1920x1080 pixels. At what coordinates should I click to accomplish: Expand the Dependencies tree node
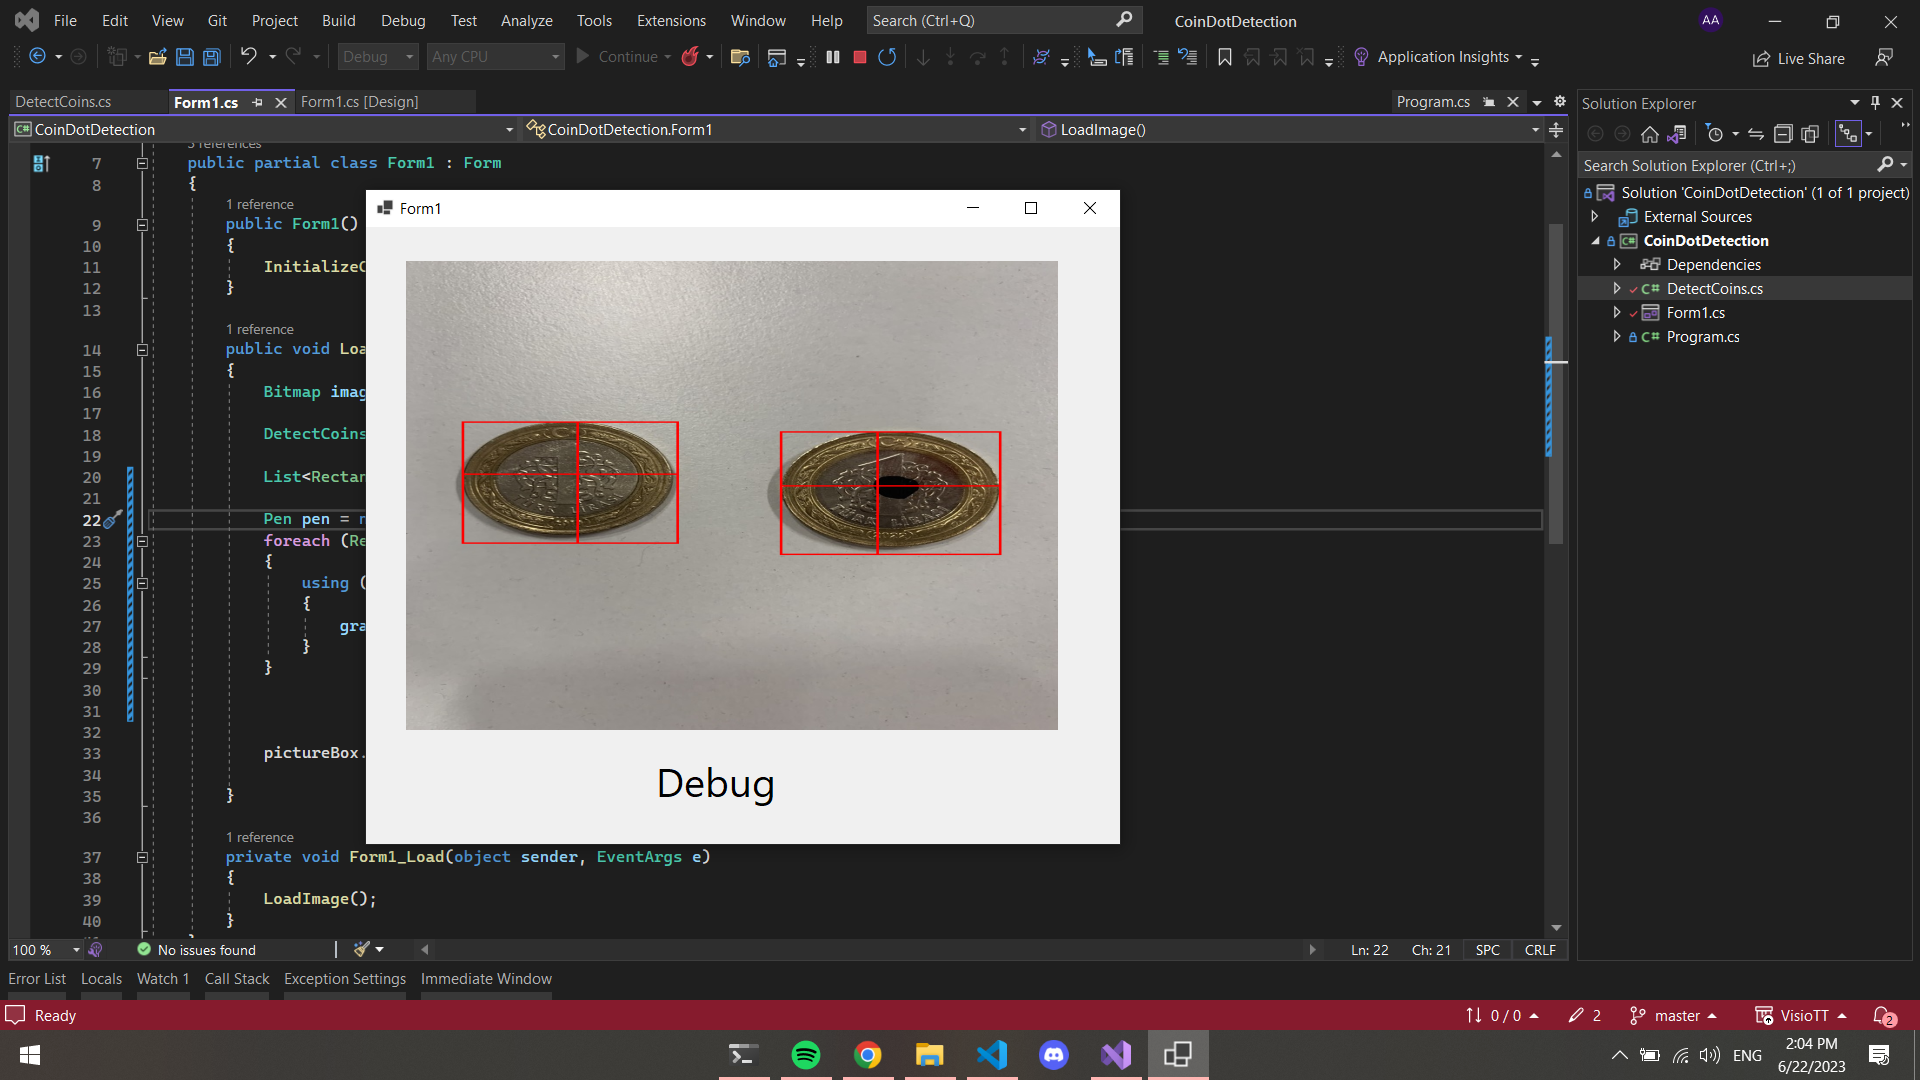(1617, 264)
